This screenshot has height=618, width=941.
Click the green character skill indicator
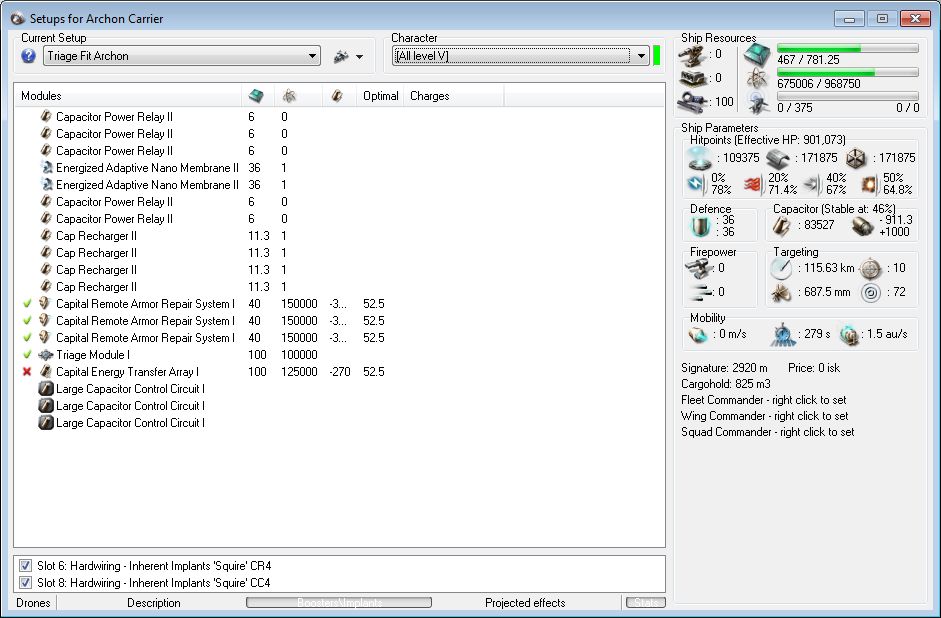click(657, 55)
